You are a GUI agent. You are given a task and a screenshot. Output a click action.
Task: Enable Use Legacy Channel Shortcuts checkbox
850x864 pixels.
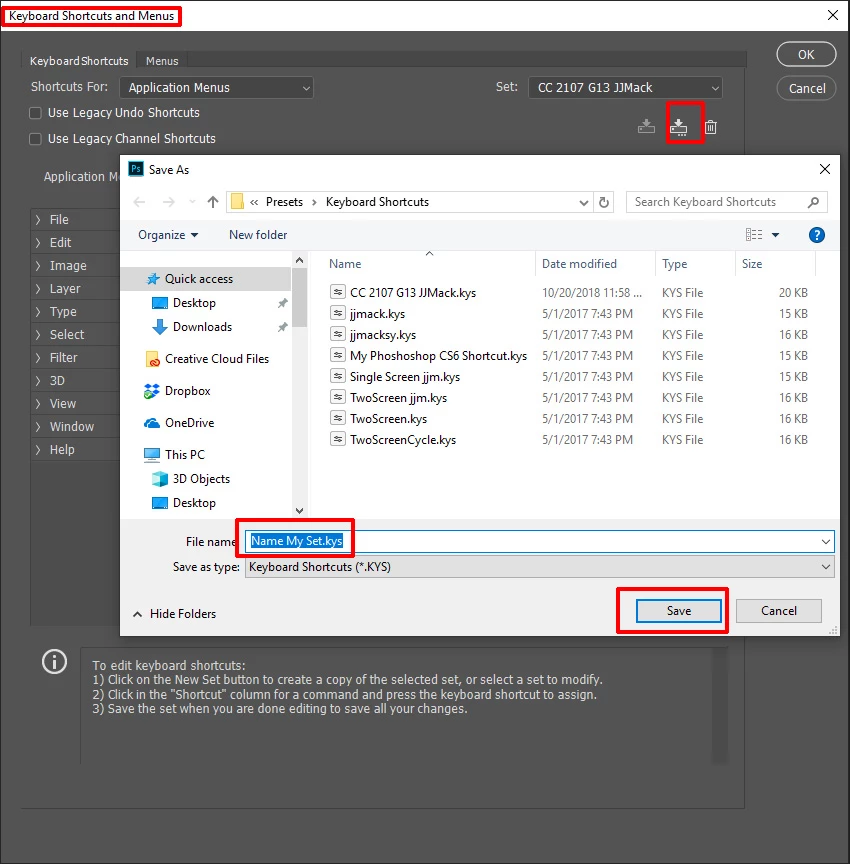(35, 139)
